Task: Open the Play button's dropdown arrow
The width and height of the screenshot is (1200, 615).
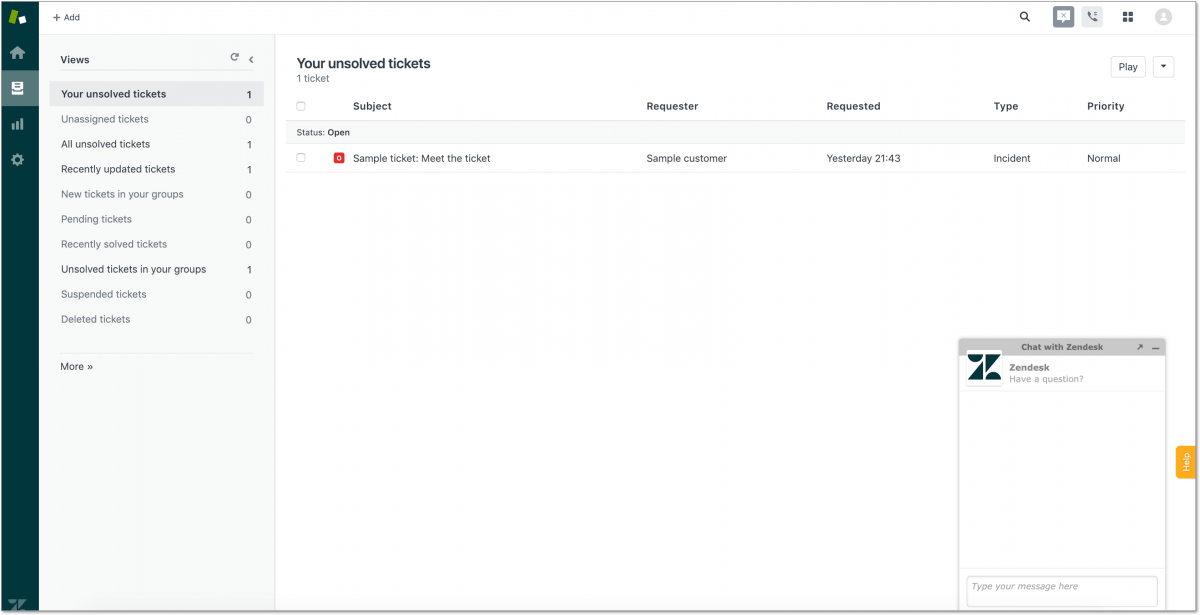Action: point(1162,66)
